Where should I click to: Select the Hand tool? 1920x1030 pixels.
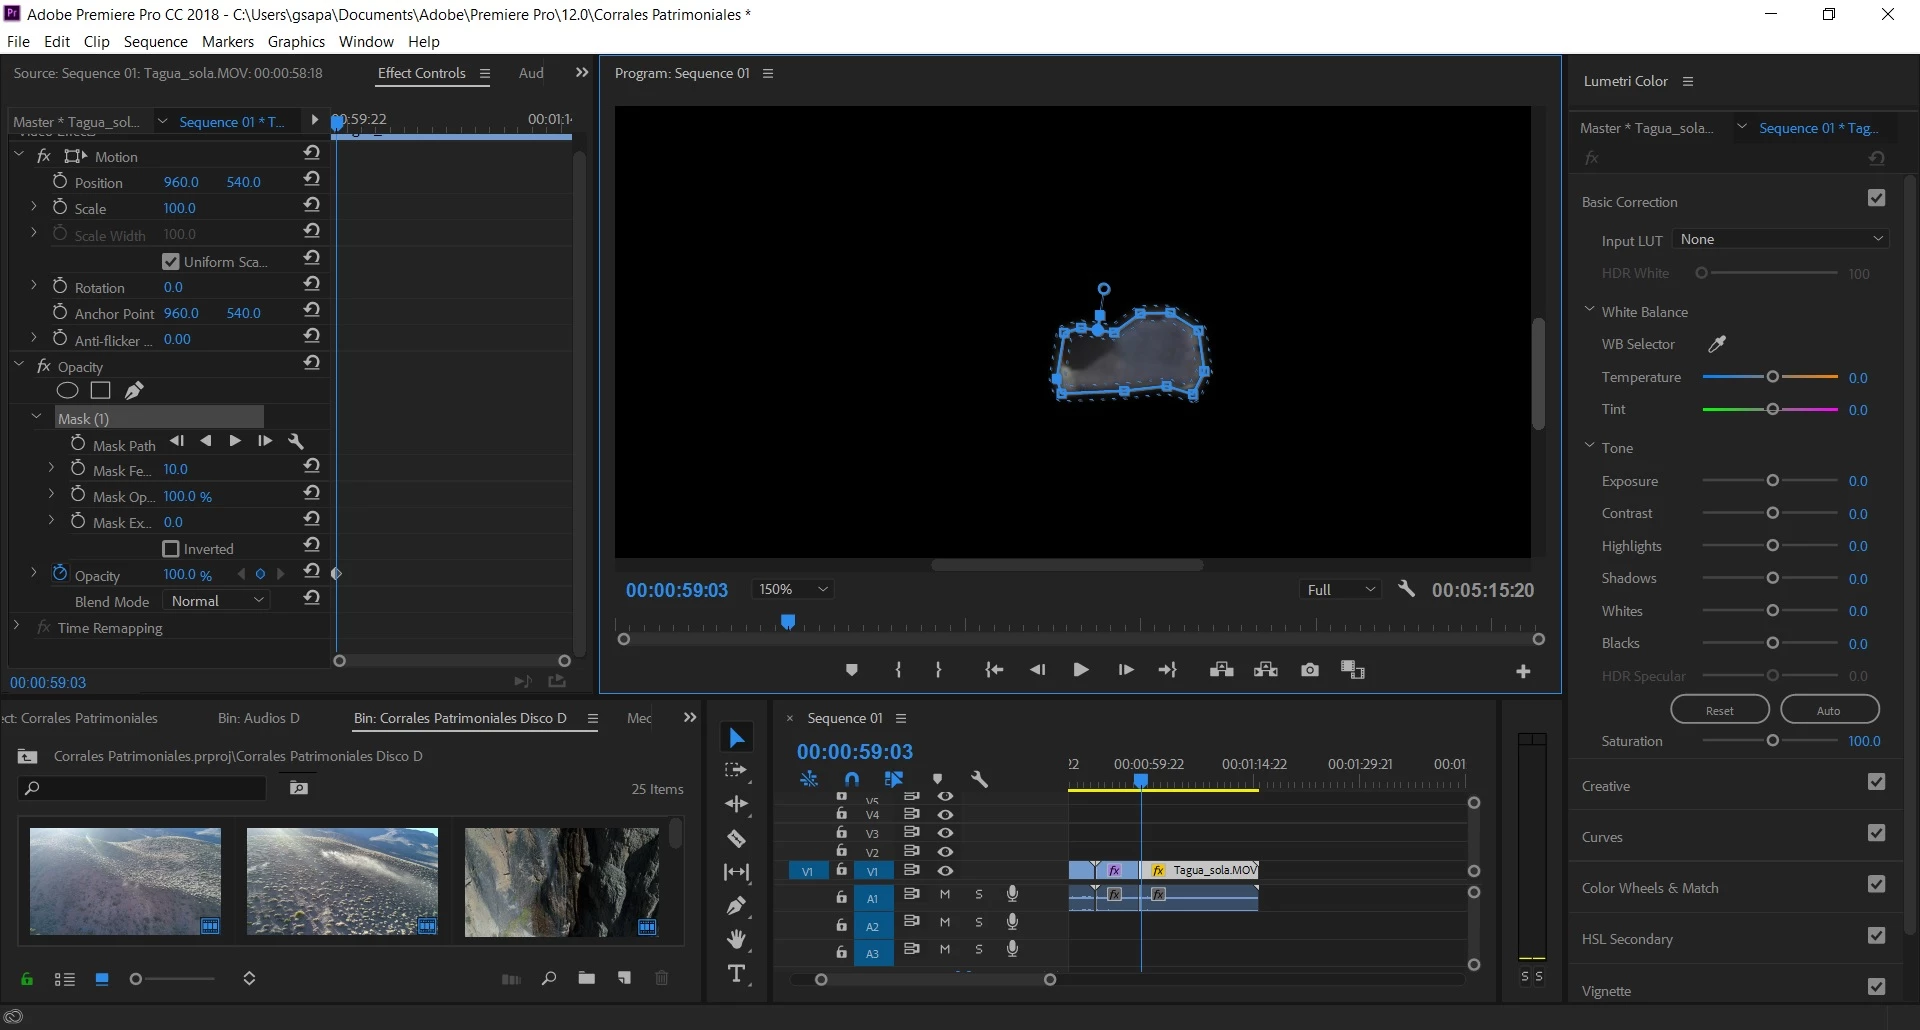point(736,940)
